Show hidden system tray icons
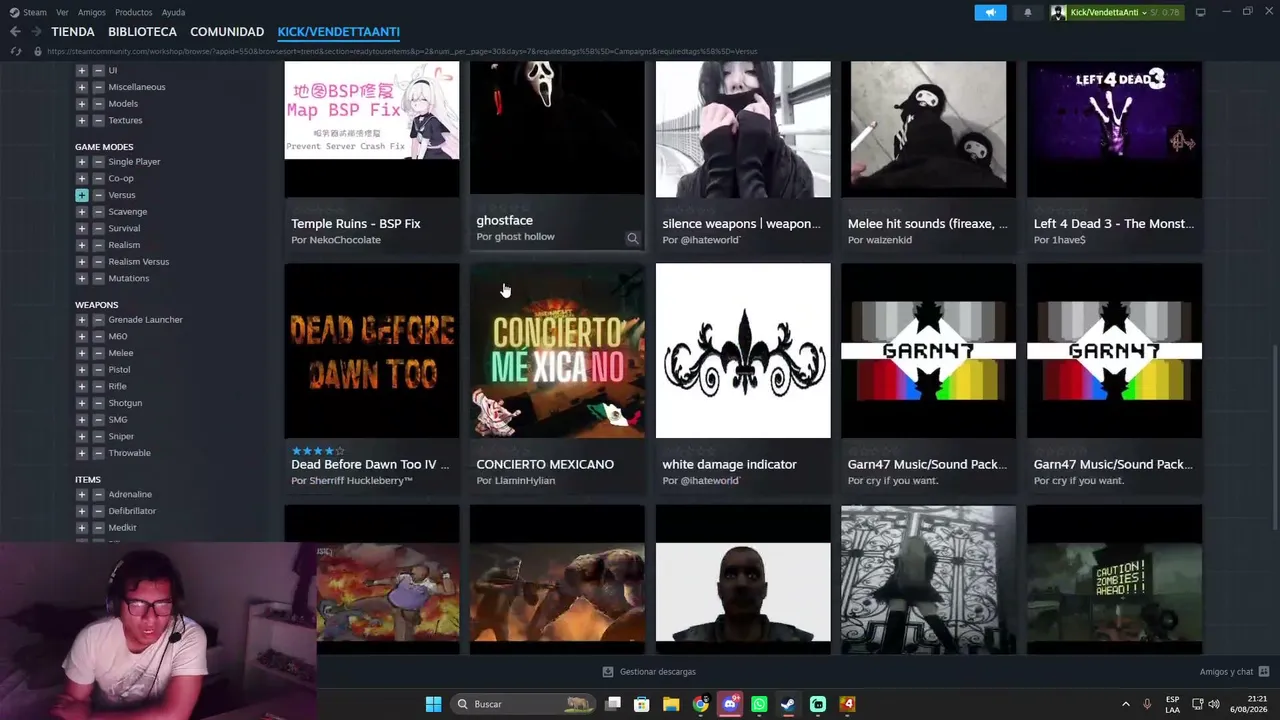 coord(1125,704)
